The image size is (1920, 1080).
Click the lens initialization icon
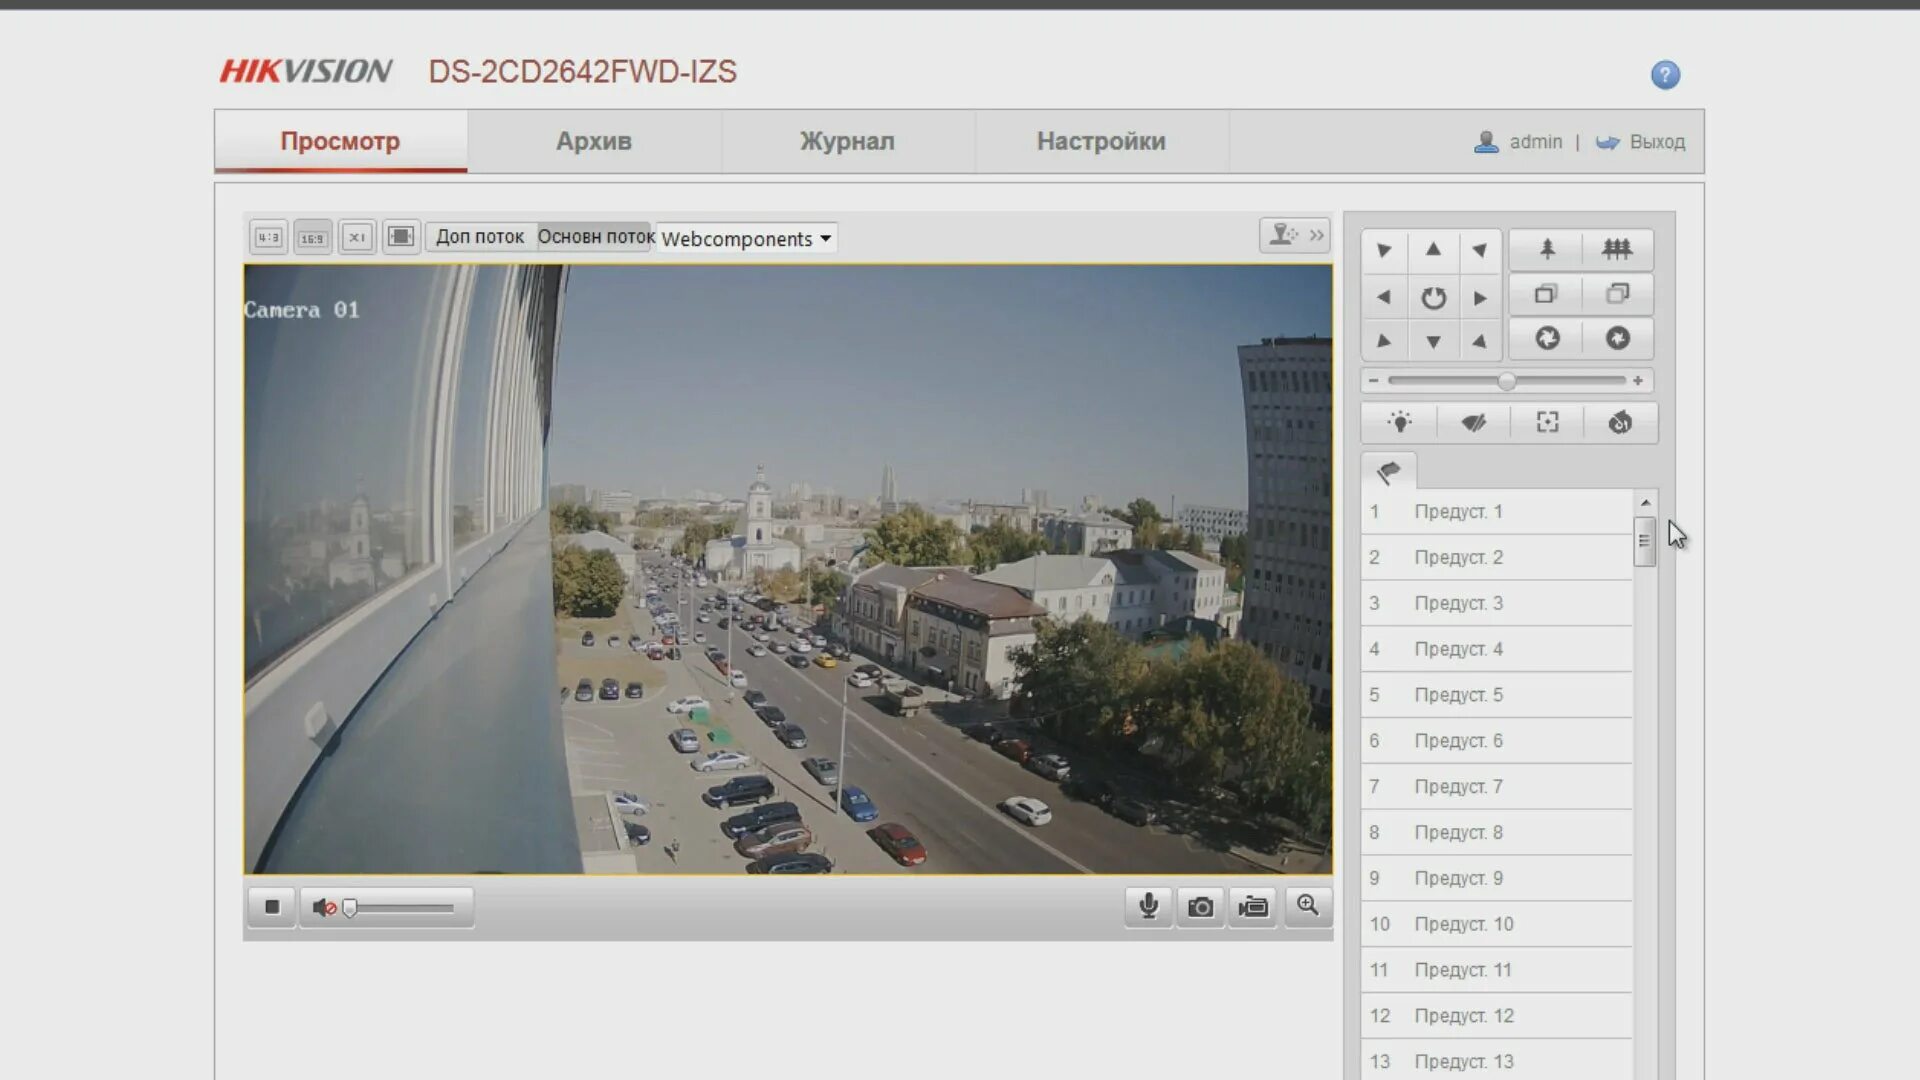1620,422
